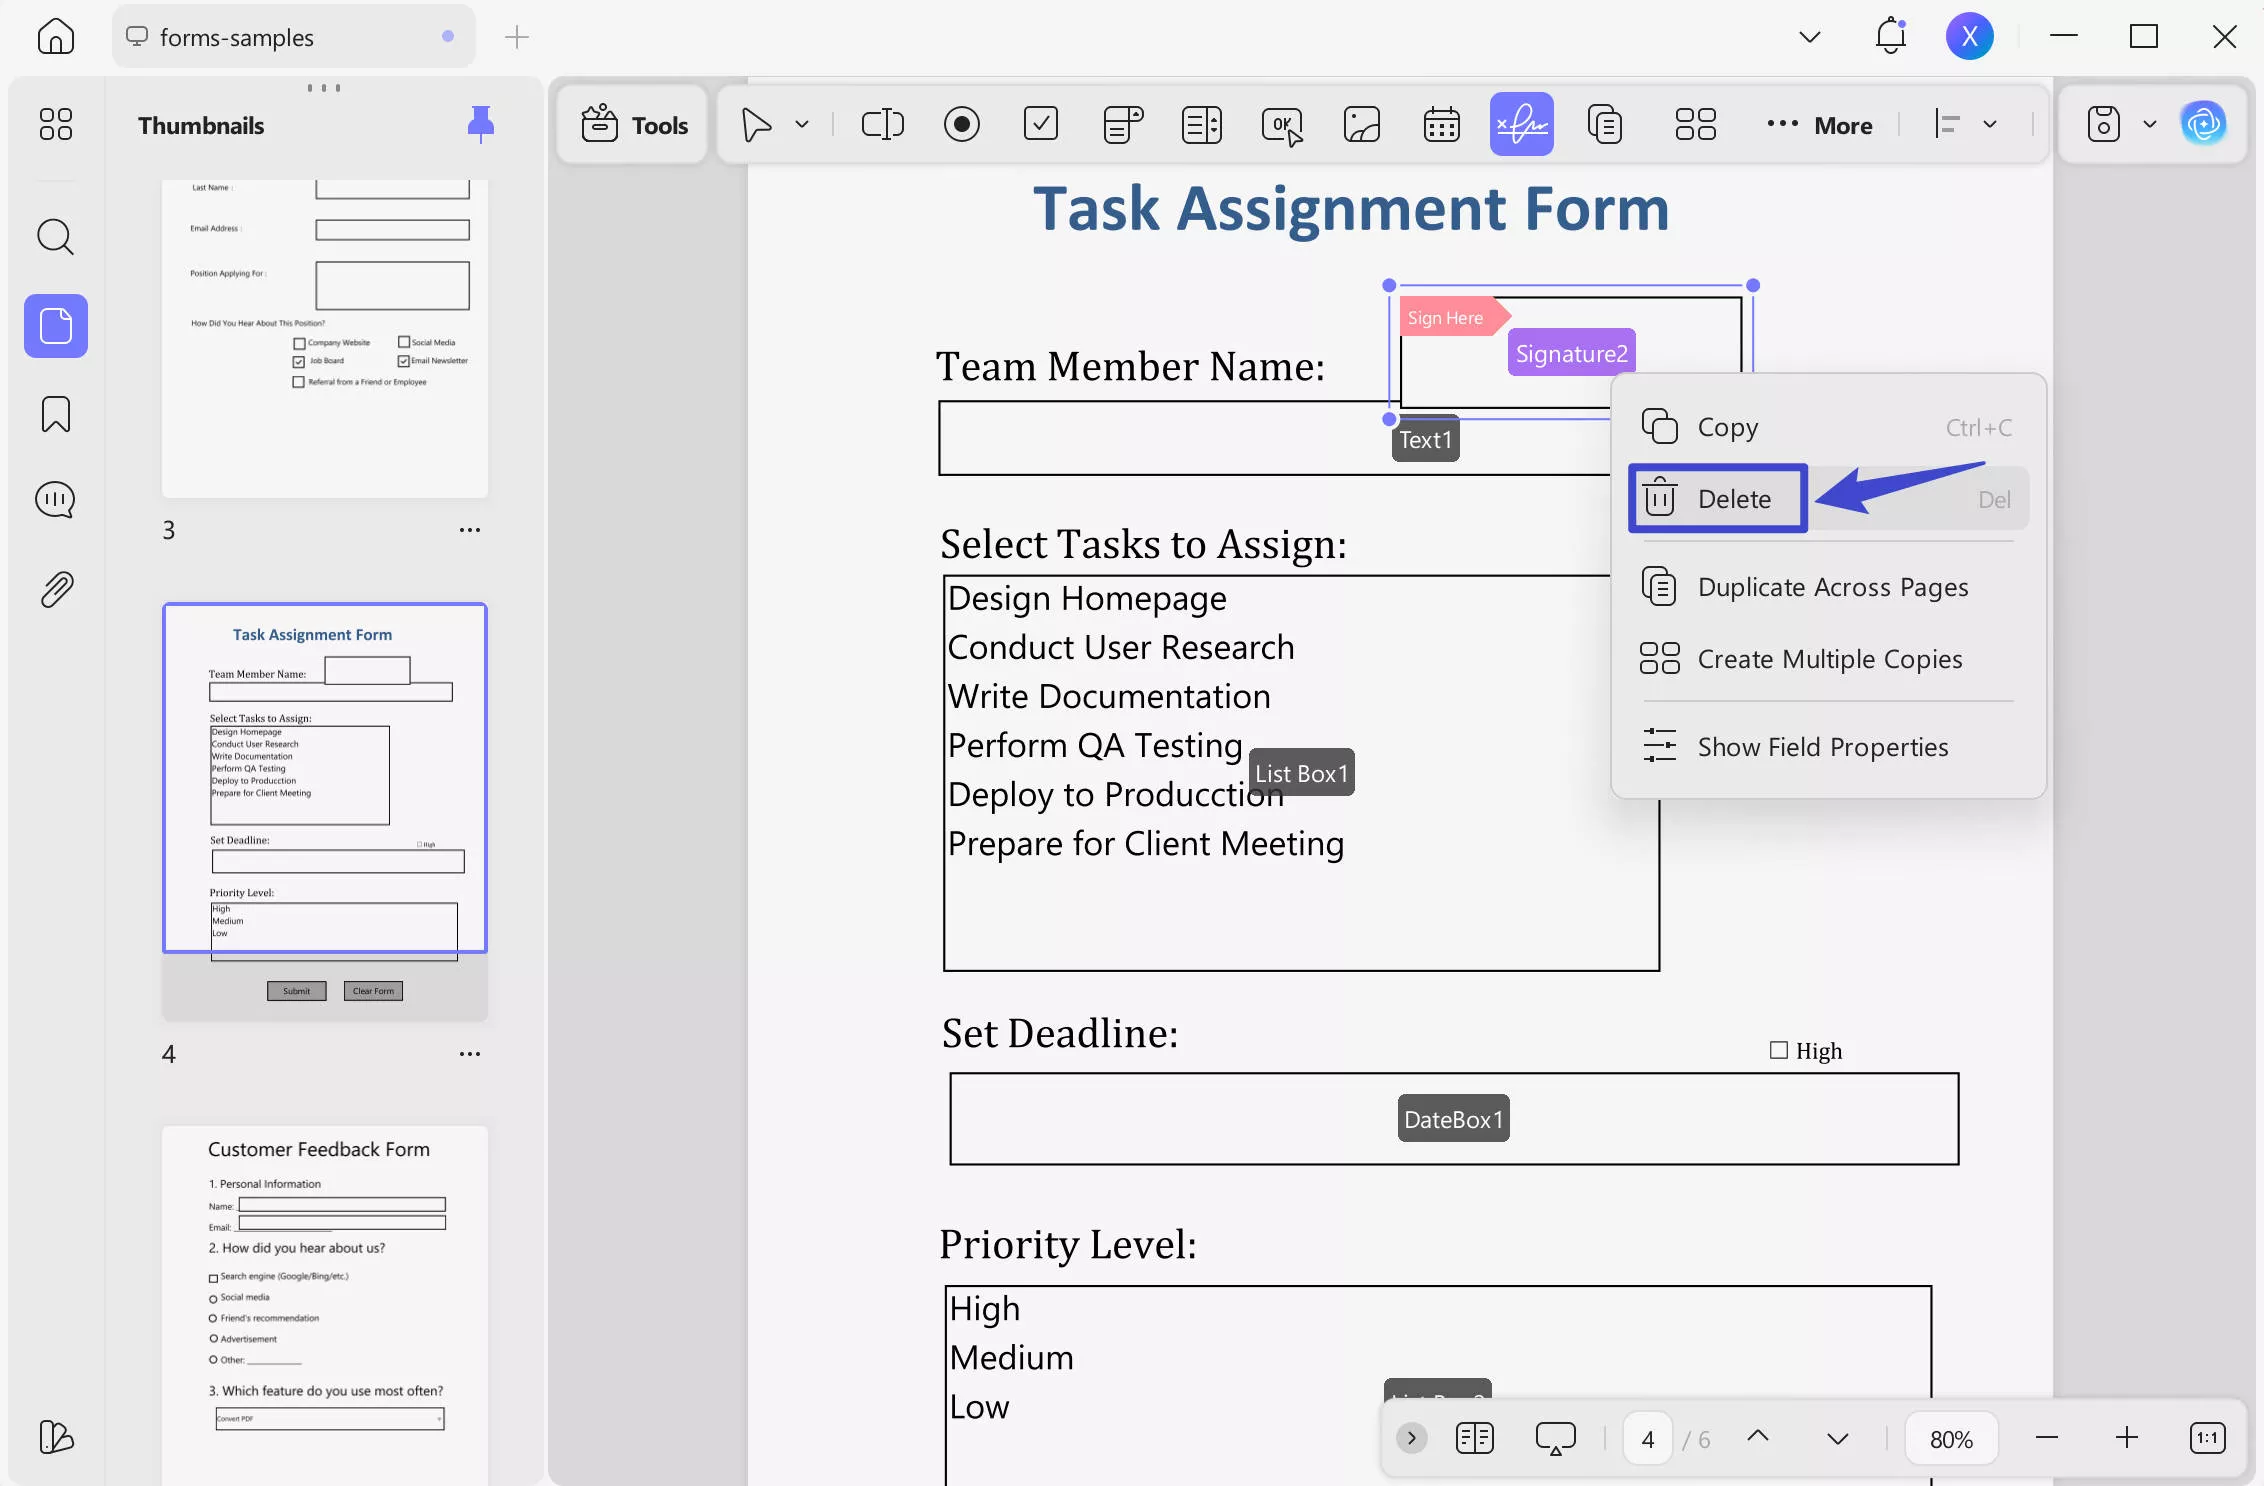This screenshot has height=1486, width=2264.
Task: Select the checkbox field tool in toolbar
Action: 1041,124
